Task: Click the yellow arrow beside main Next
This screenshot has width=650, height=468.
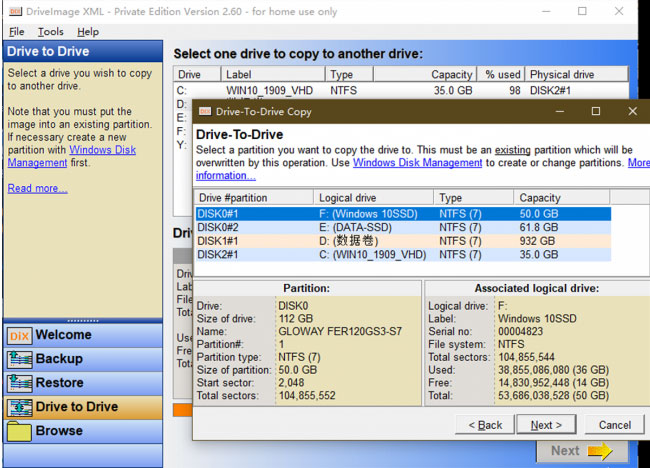Action: tap(600, 451)
